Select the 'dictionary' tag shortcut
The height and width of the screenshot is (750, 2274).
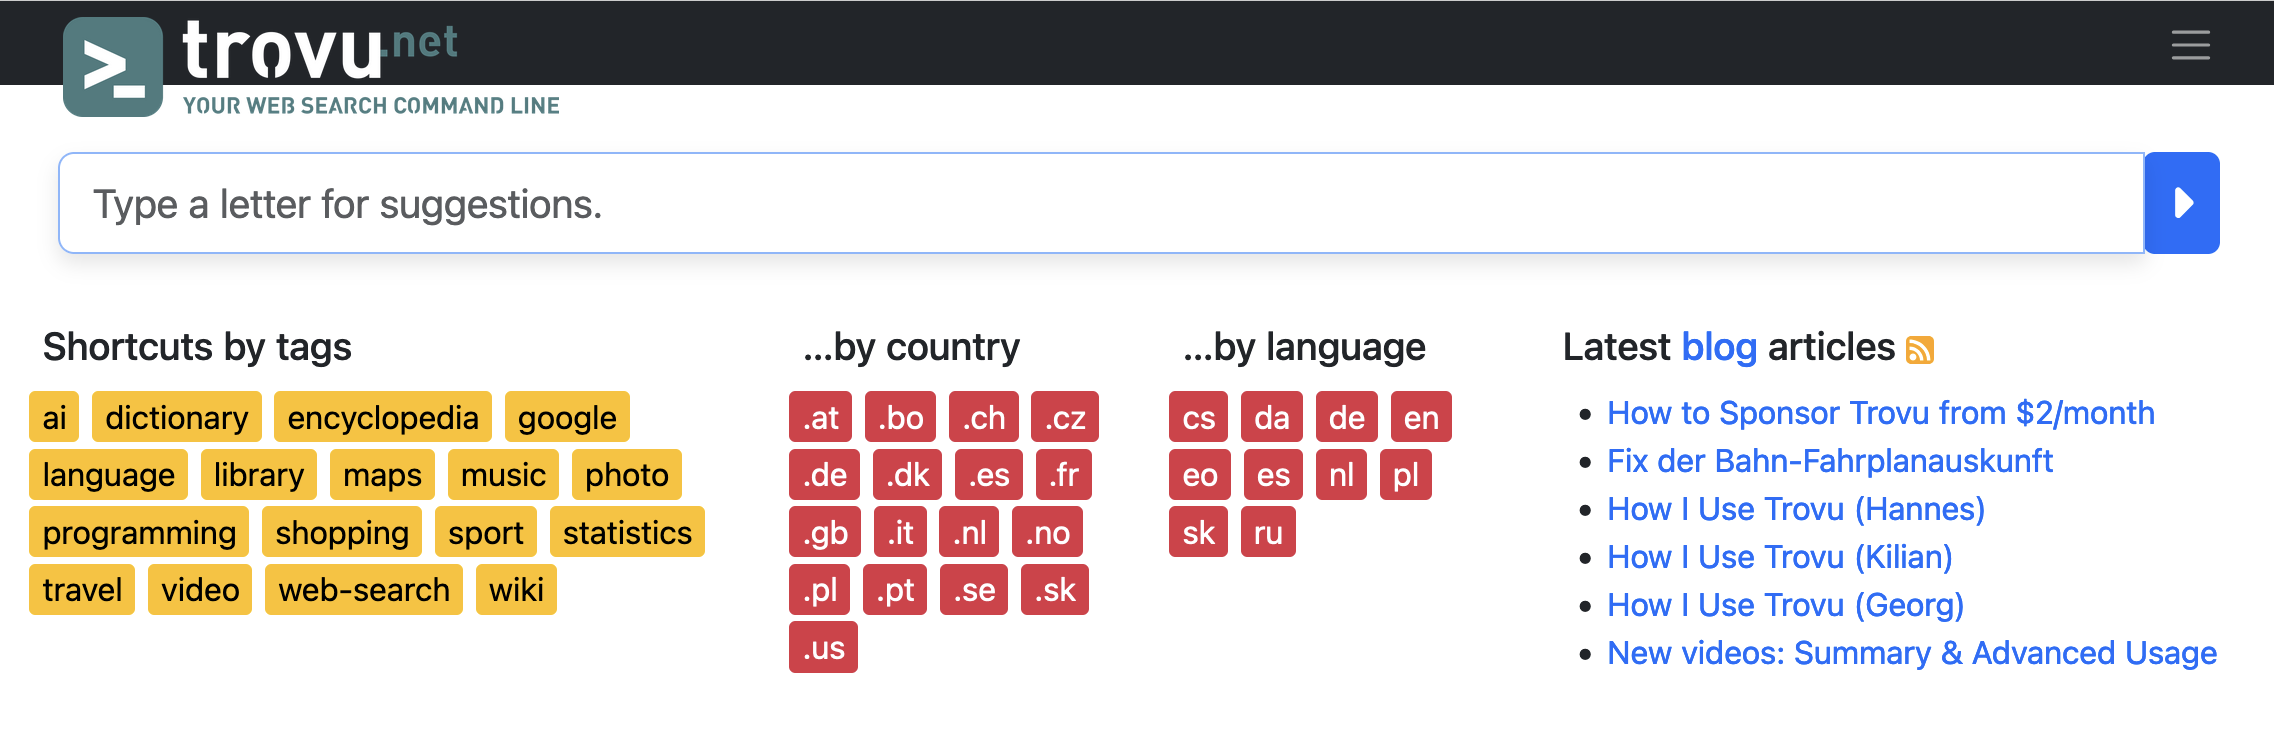[x=176, y=417]
